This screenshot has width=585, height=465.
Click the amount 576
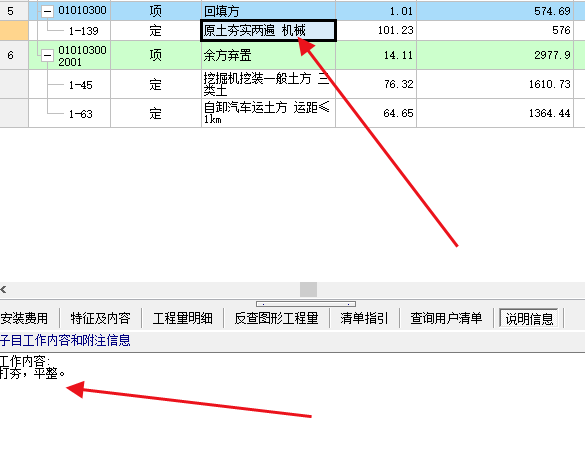point(561,30)
